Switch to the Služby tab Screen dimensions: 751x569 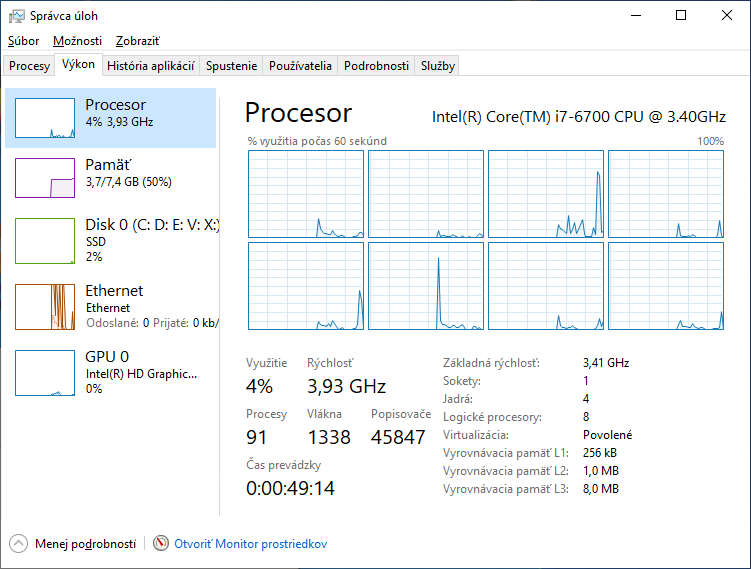tap(438, 66)
